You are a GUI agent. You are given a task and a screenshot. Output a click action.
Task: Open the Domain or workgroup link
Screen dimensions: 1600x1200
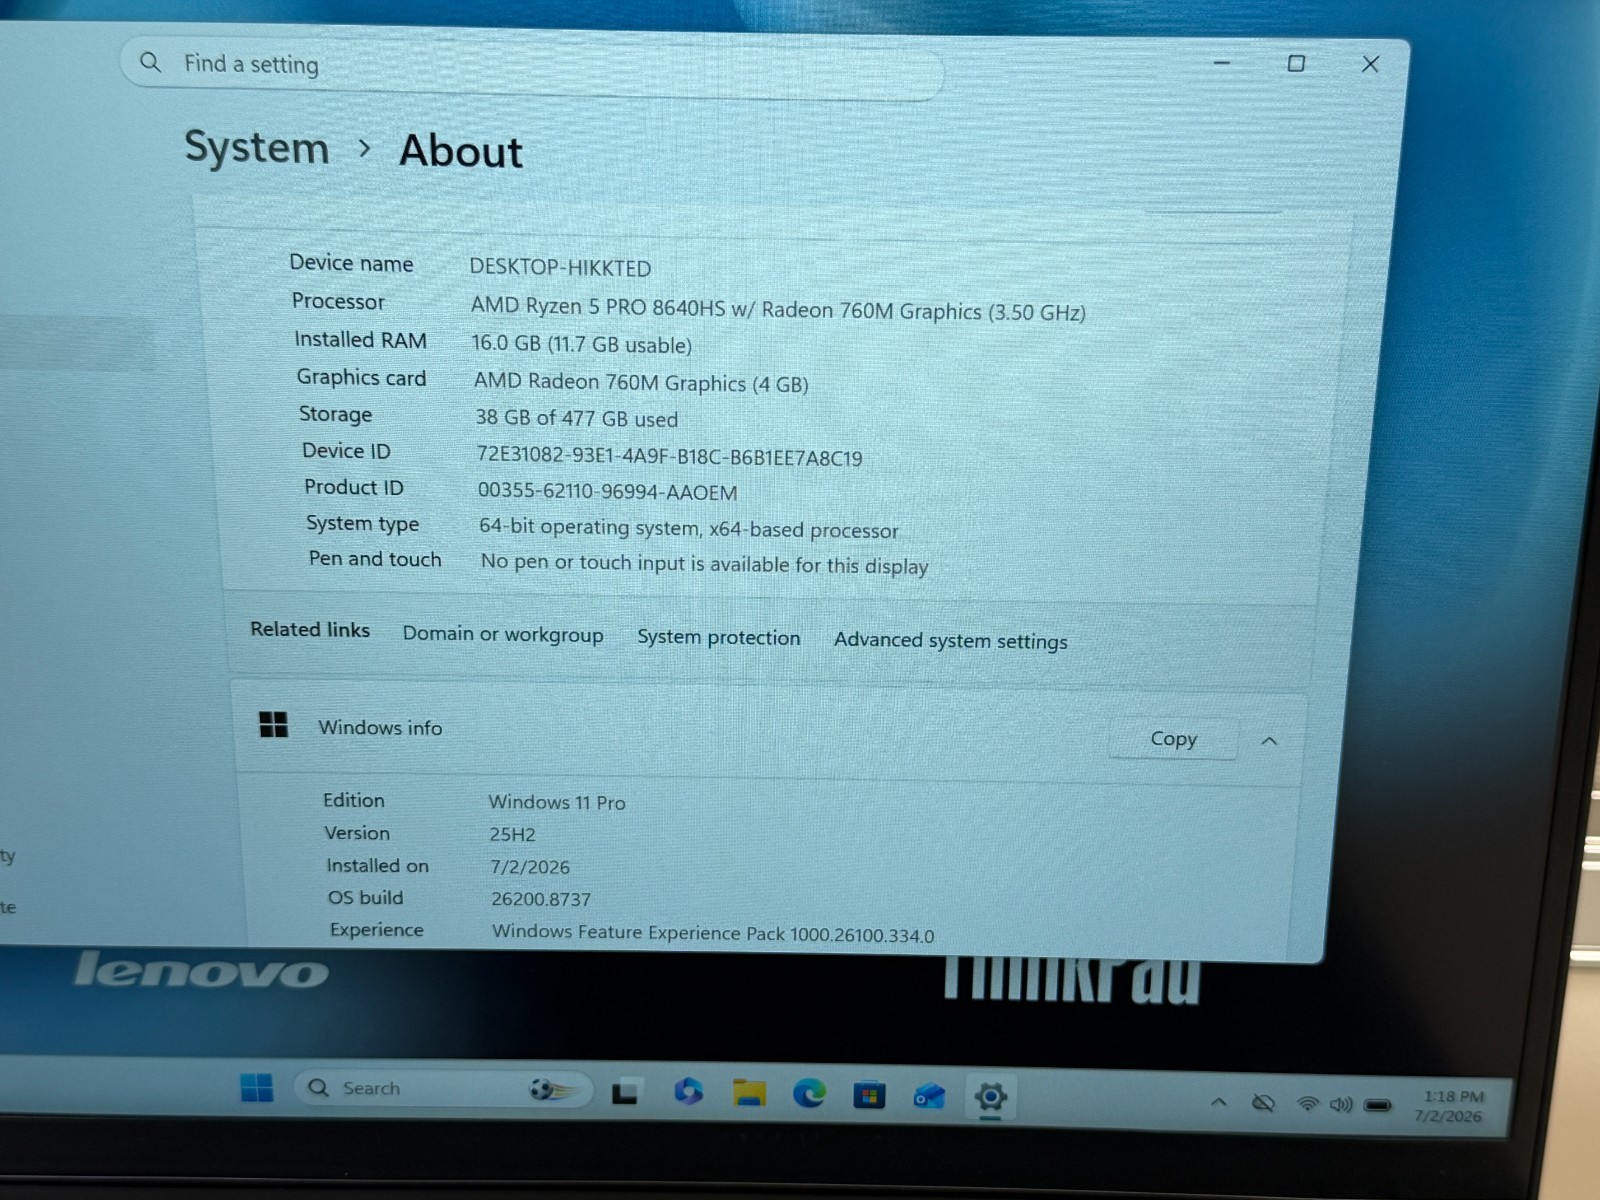pyautogui.click(x=503, y=635)
